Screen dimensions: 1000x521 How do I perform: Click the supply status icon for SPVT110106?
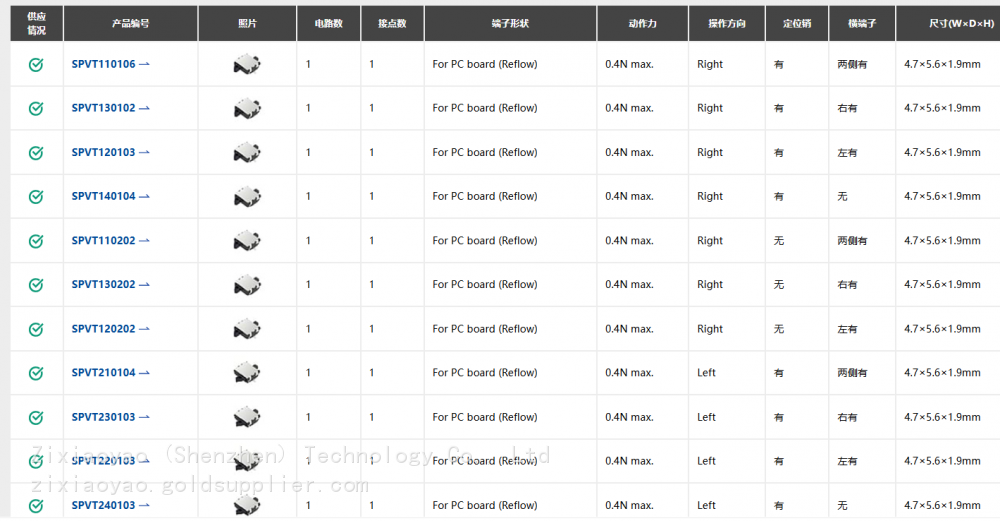pyautogui.click(x=36, y=64)
